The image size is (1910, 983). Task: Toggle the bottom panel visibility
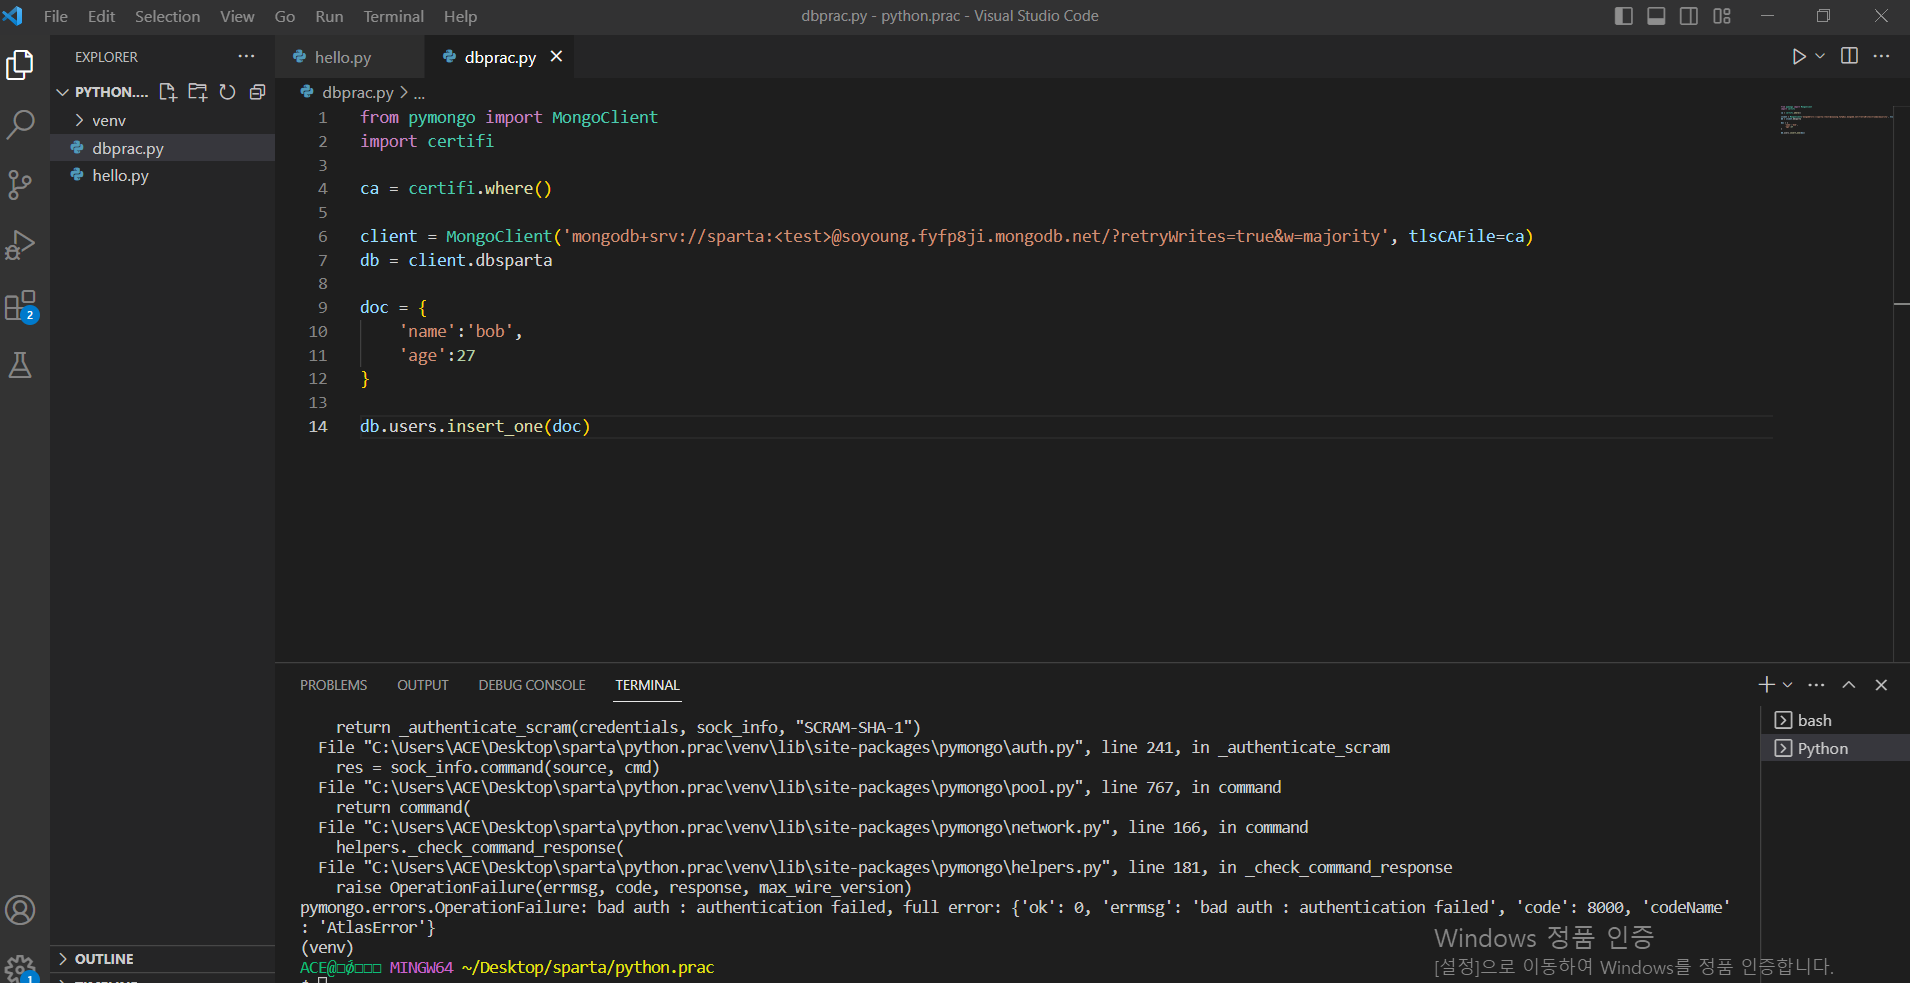click(1656, 16)
